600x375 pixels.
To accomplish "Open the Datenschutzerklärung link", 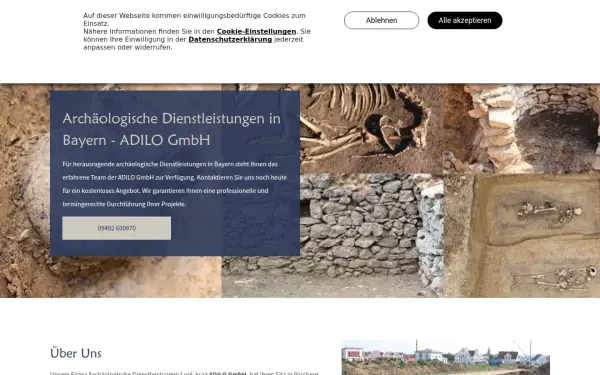I will tap(230, 39).
